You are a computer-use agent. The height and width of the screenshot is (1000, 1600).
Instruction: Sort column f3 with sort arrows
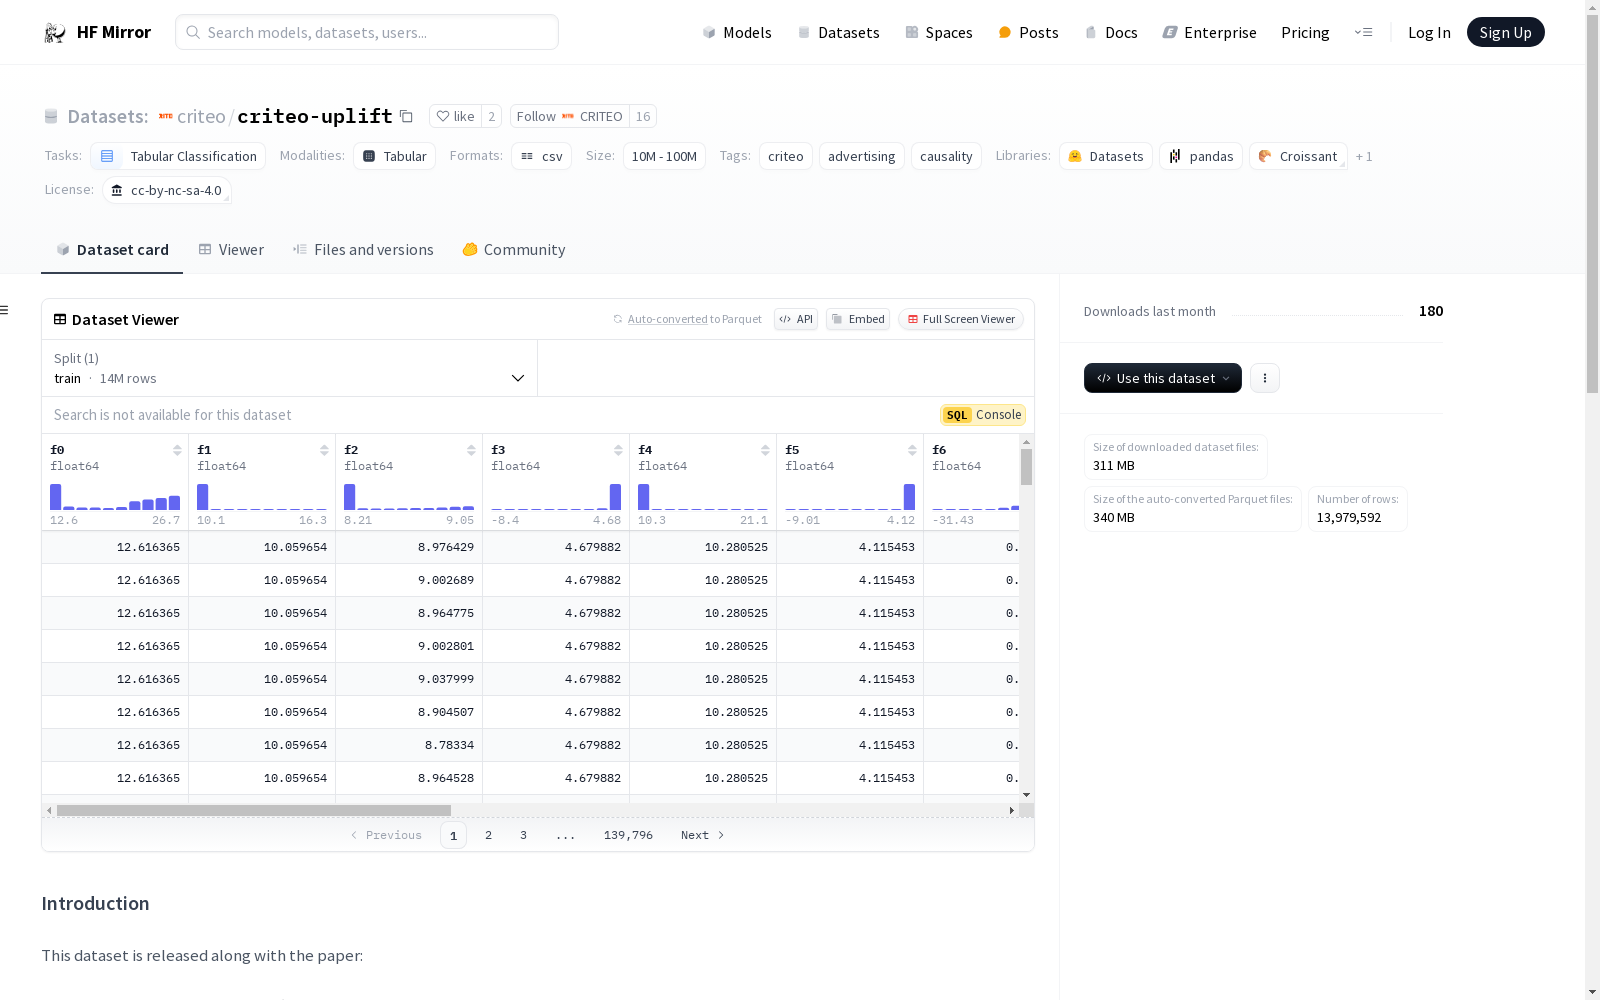point(618,450)
